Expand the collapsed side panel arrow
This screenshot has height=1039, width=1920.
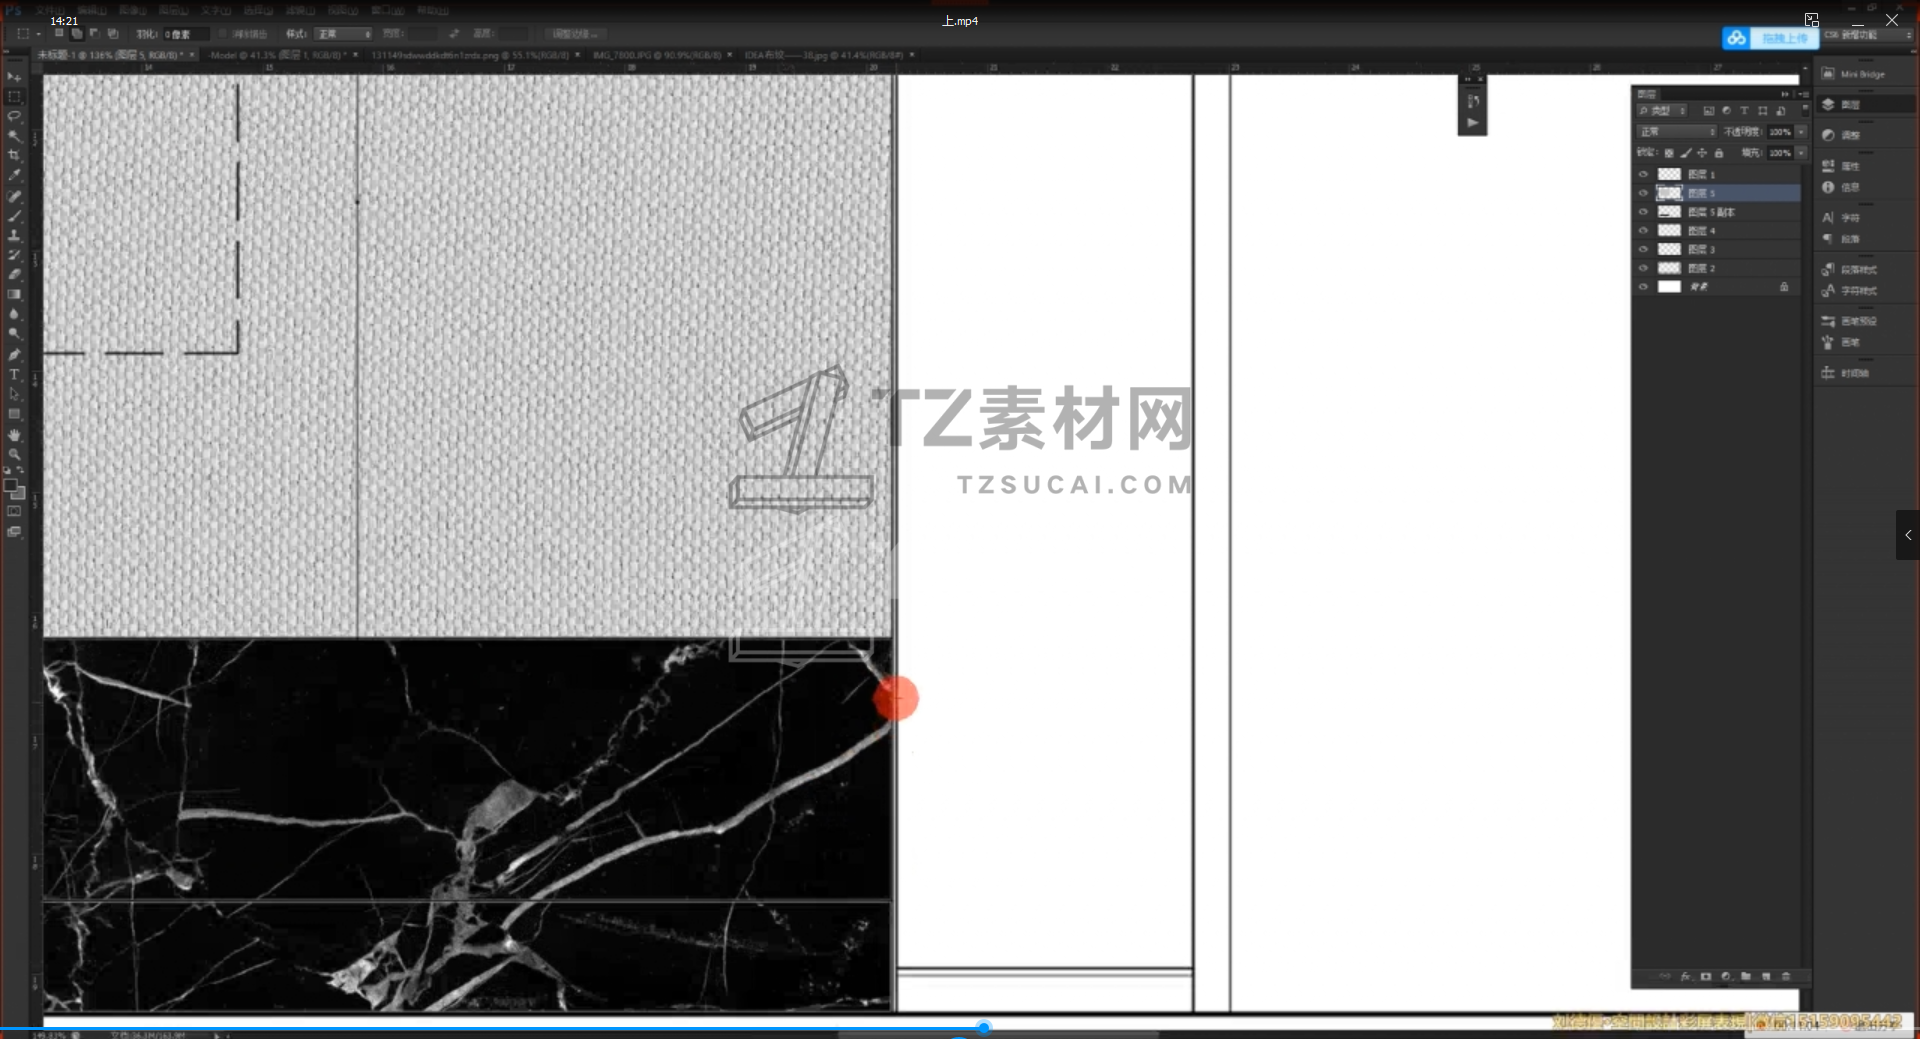pyautogui.click(x=1908, y=535)
